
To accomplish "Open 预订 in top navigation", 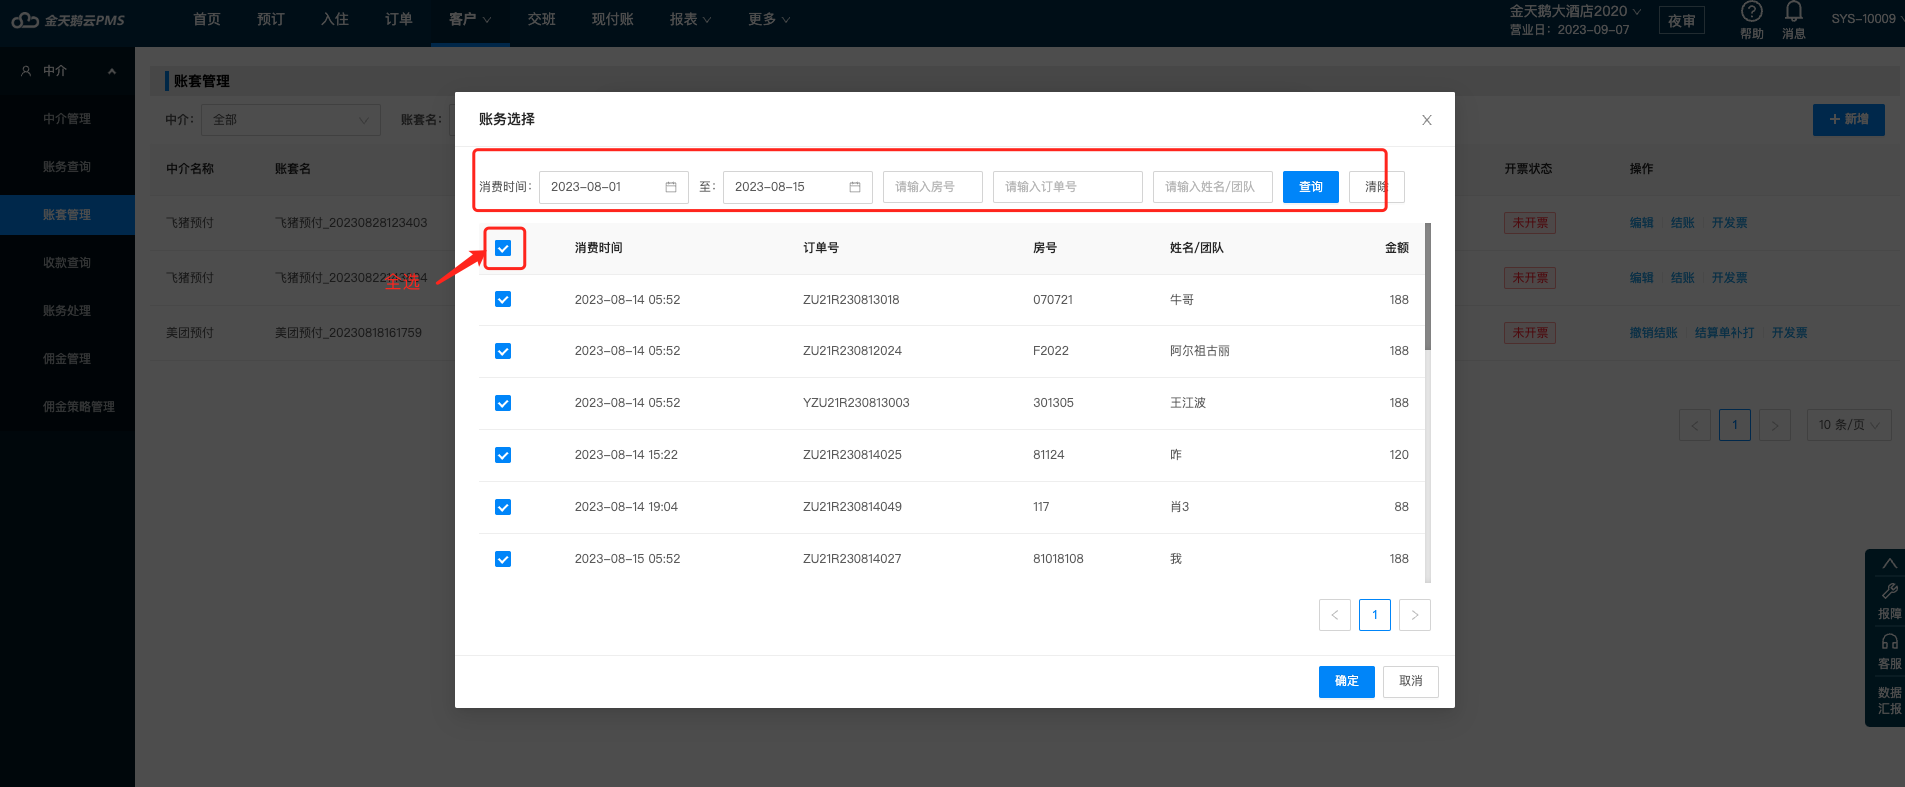I will click(271, 19).
